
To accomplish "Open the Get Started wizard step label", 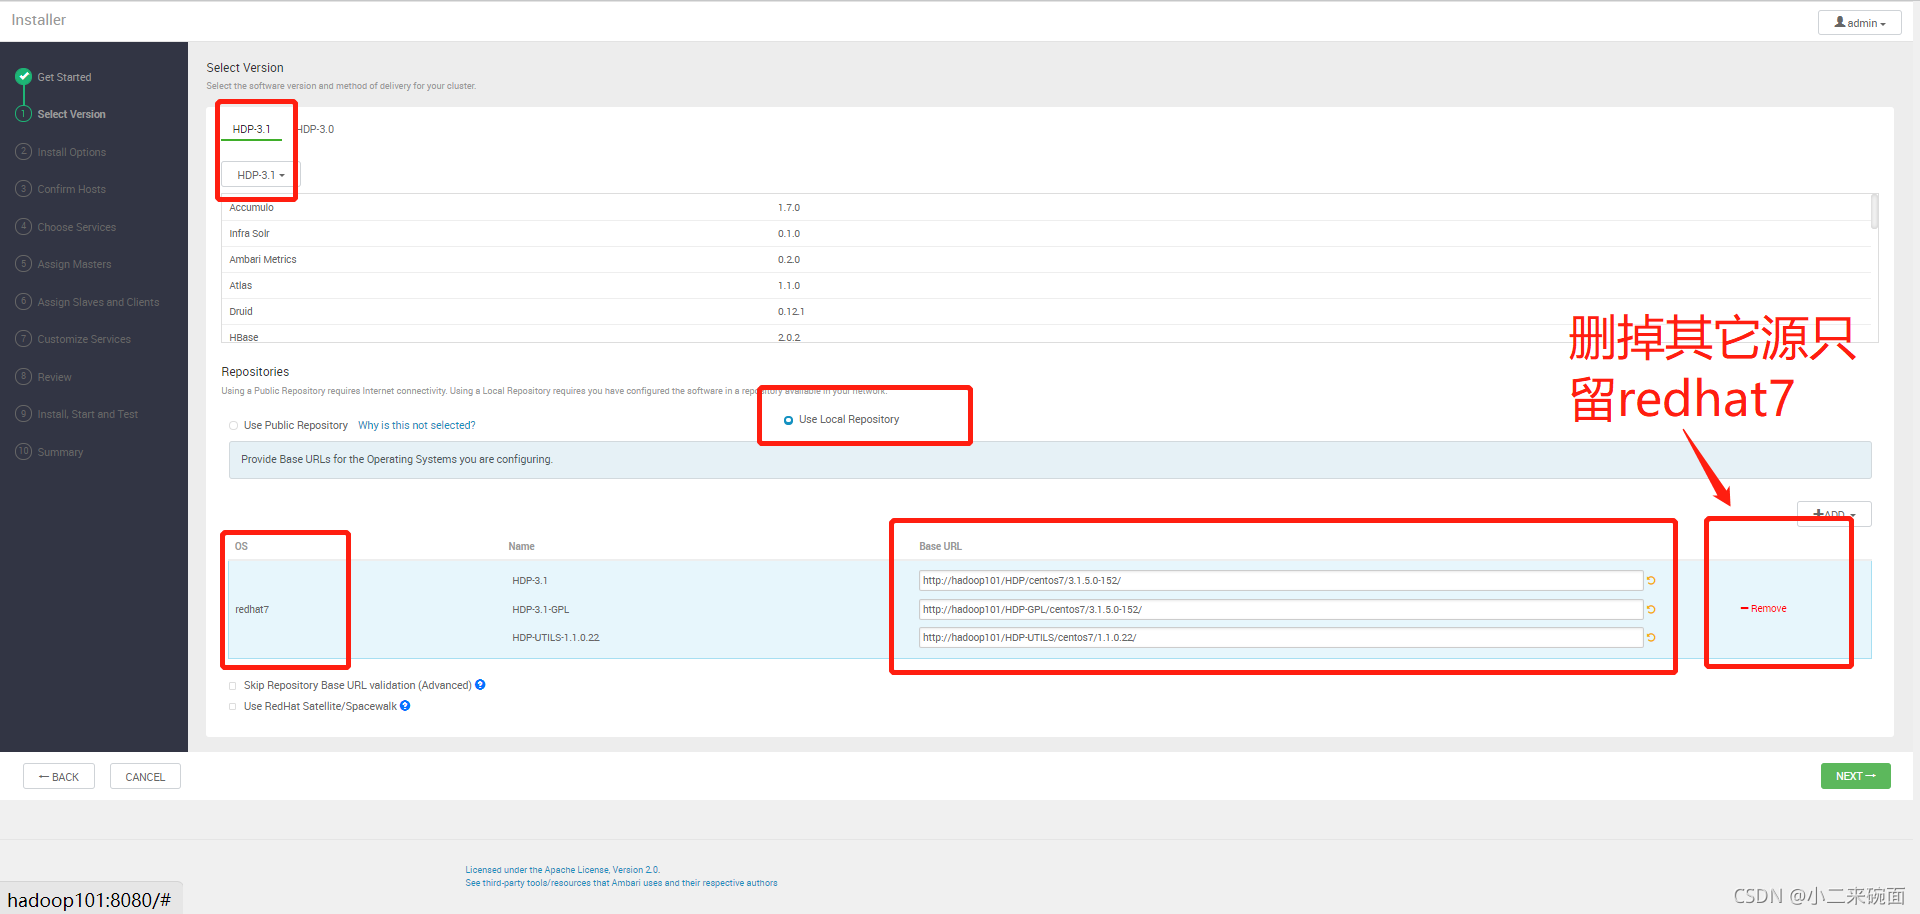I will (64, 77).
